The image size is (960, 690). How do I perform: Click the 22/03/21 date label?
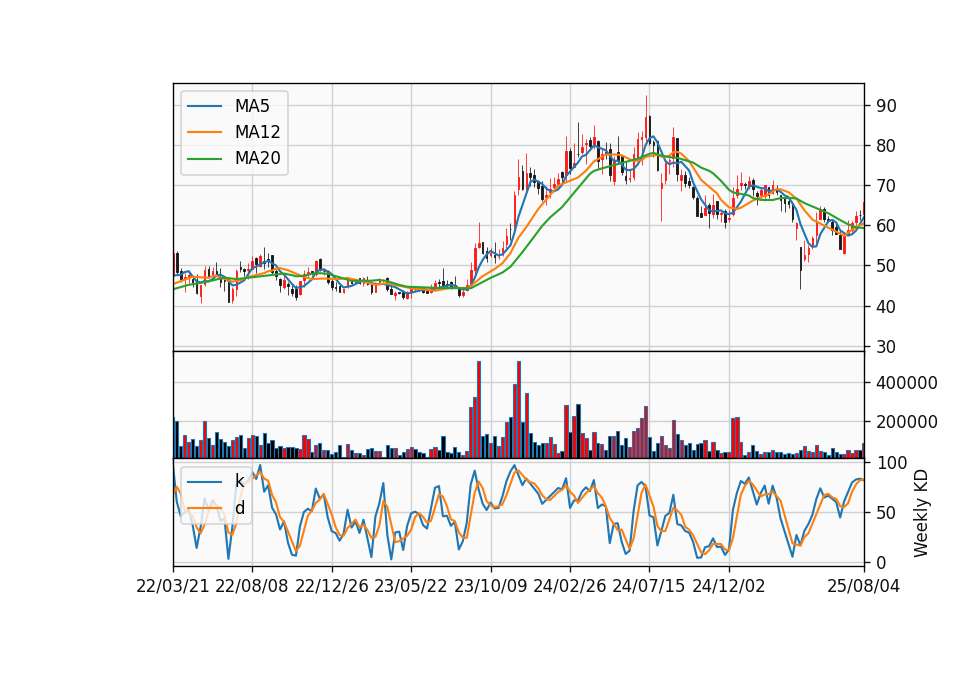click(173, 586)
